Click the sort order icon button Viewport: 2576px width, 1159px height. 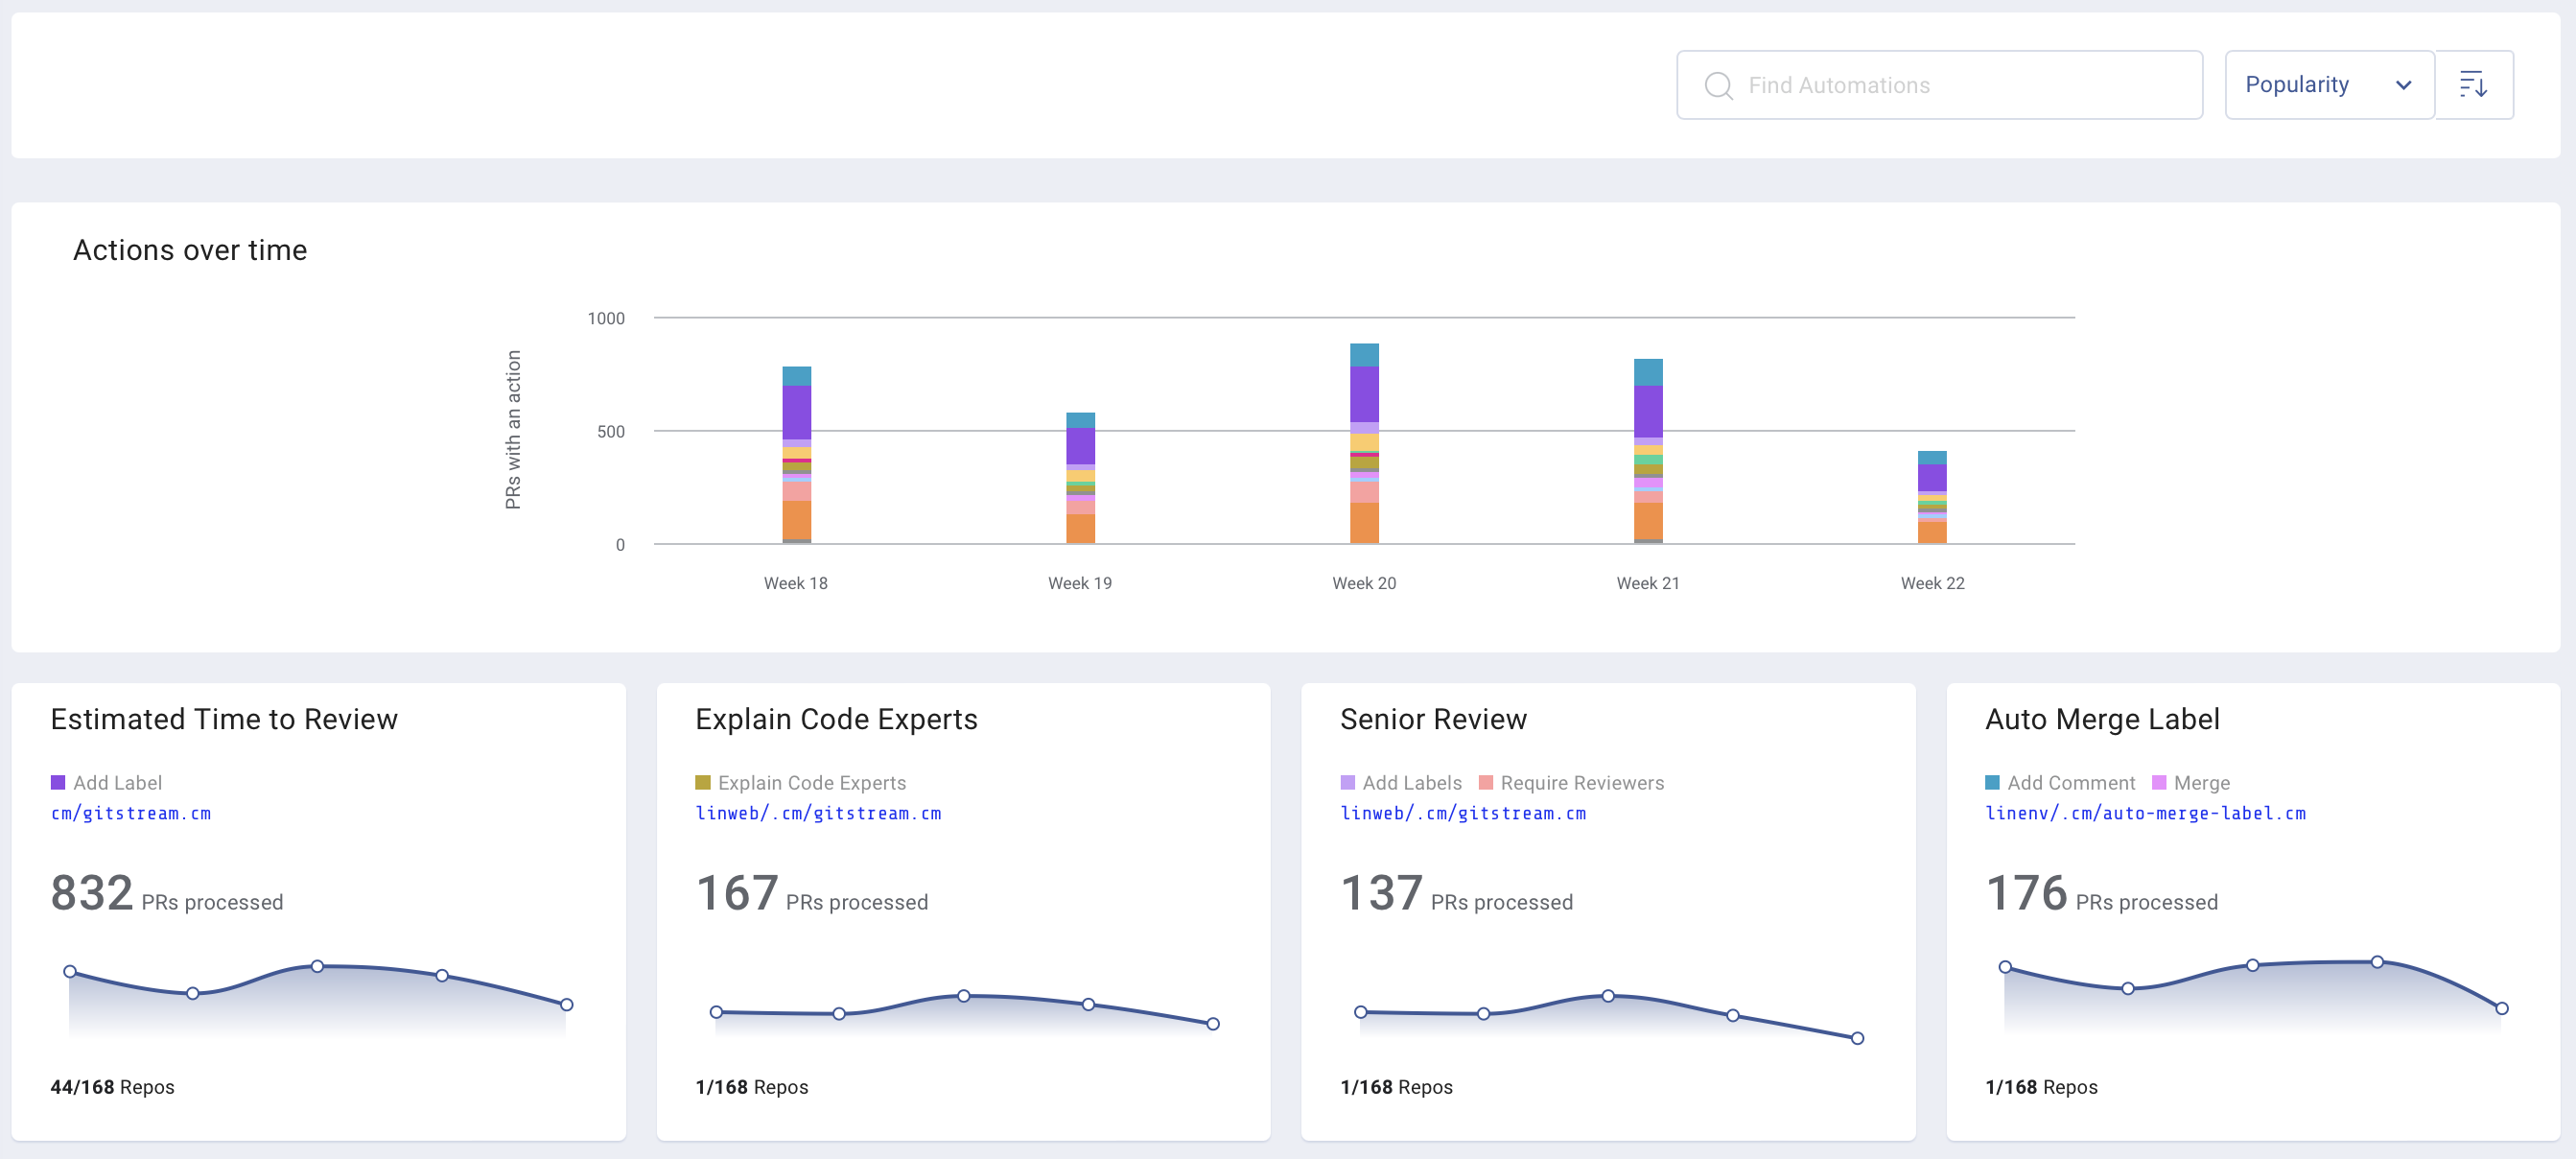2472,85
